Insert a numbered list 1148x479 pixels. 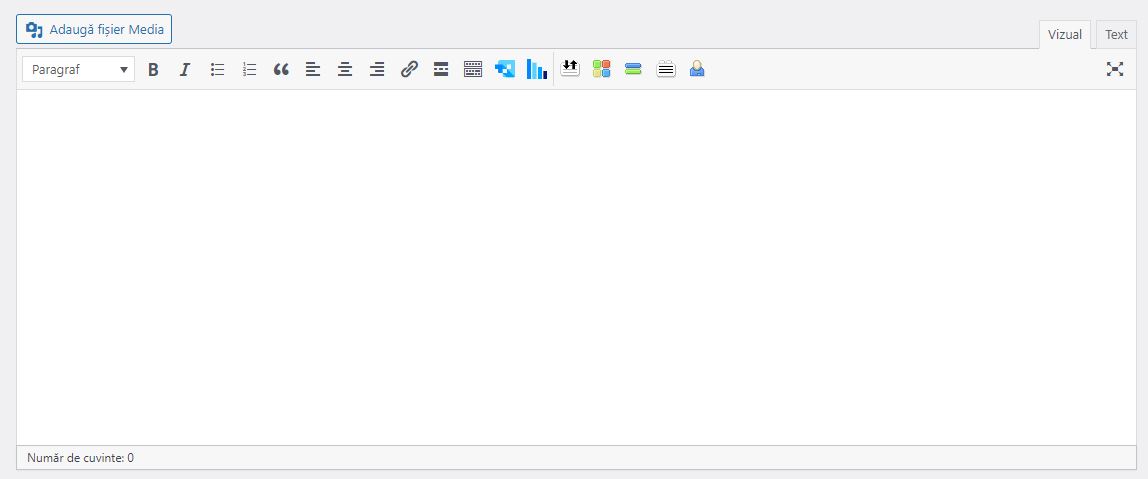point(250,70)
